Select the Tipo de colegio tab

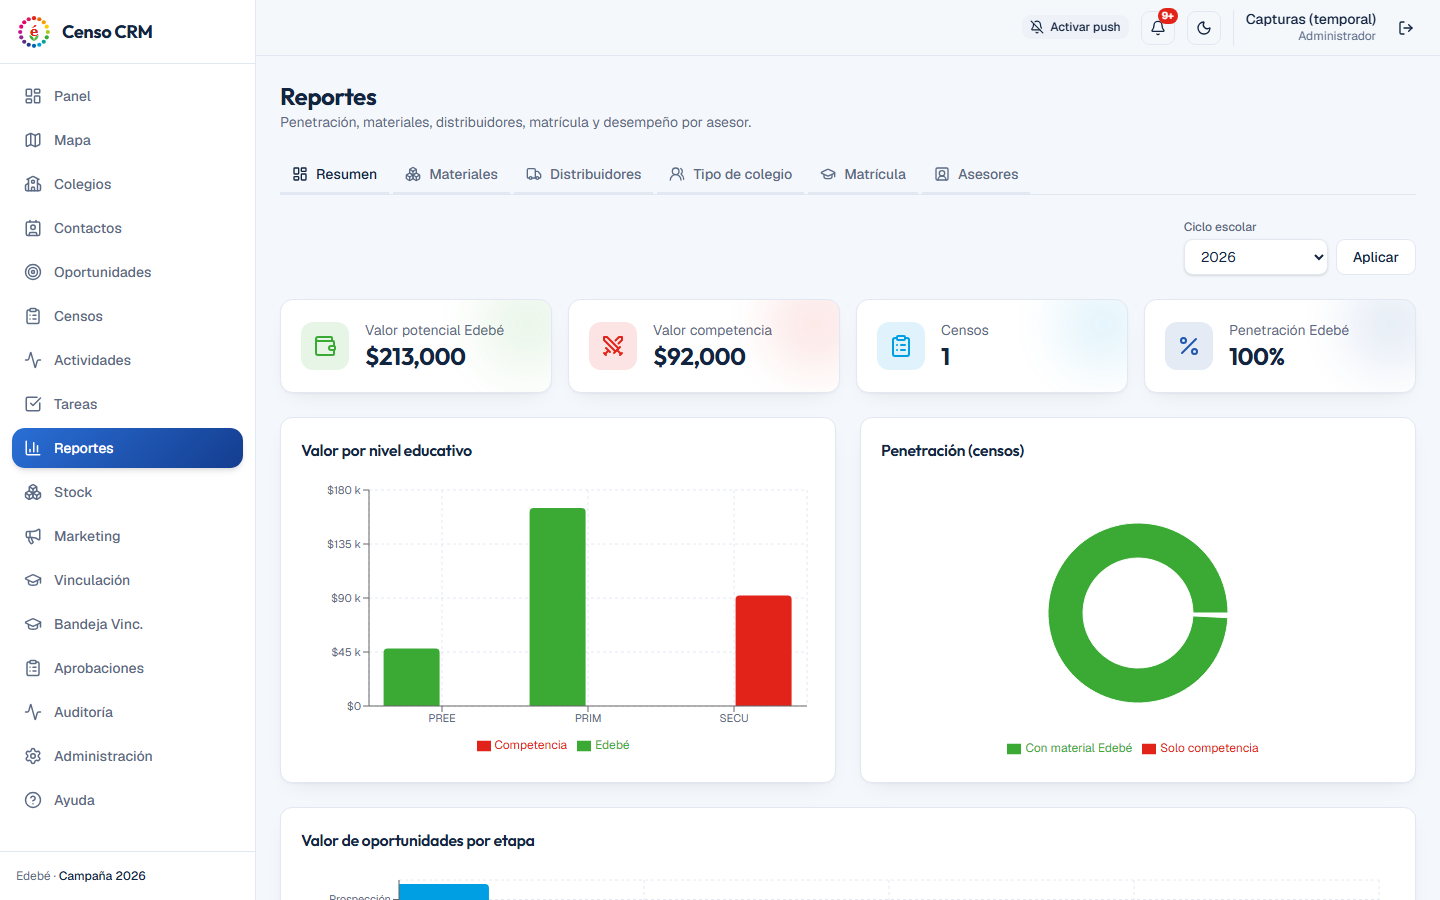pos(731,174)
